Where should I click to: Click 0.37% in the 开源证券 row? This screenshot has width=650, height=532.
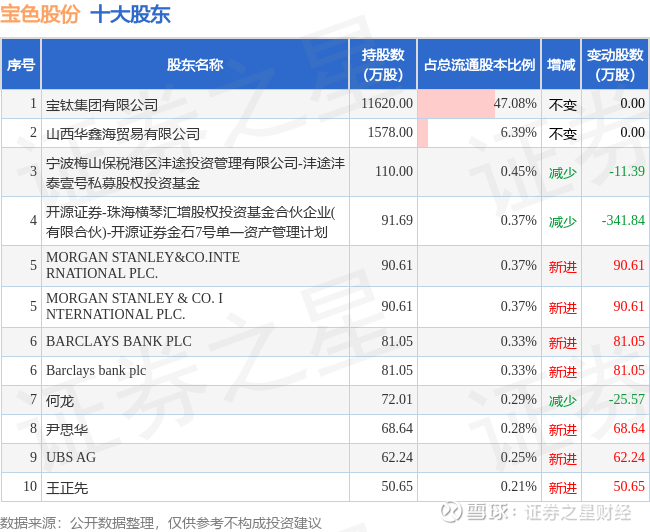pyautogui.click(x=519, y=220)
